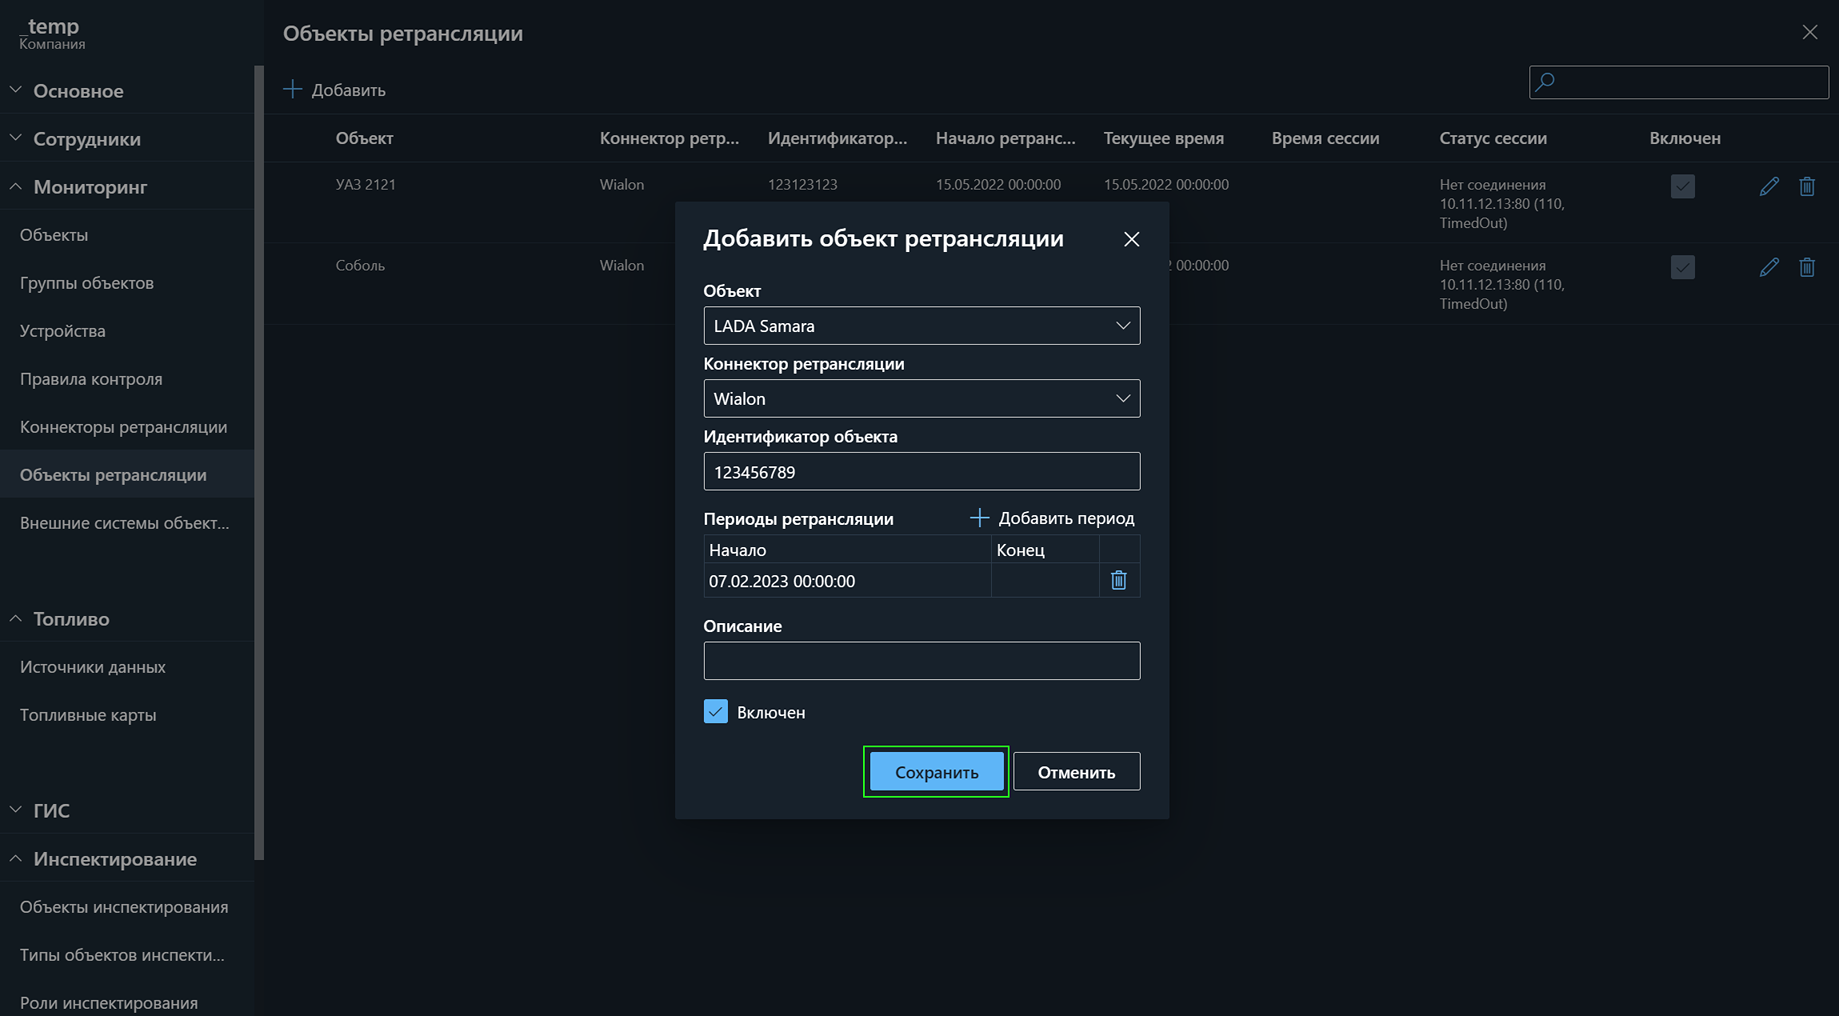Toggle Включен checkbox for Соболь
This screenshot has width=1839, height=1016.
pyautogui.click(x=1682, y=267)
